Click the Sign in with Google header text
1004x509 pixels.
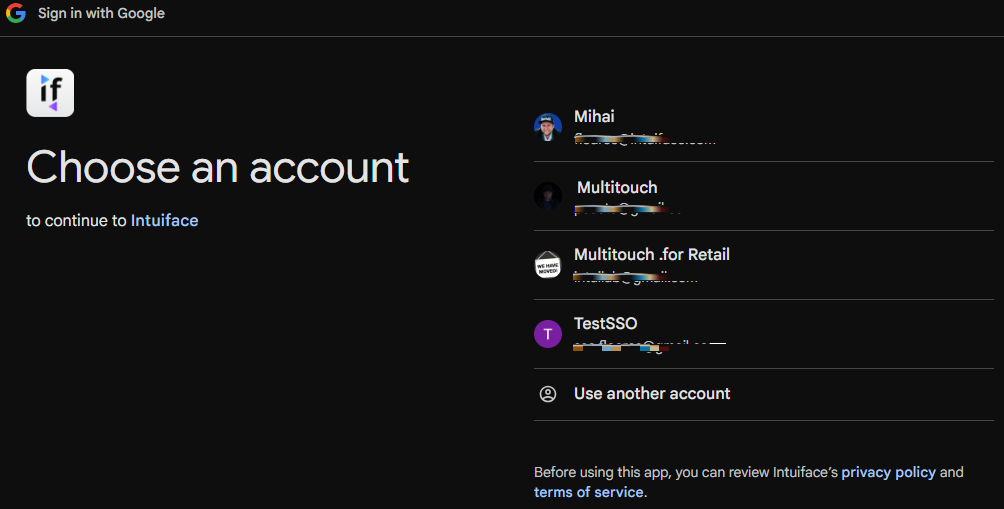[101, 13]
